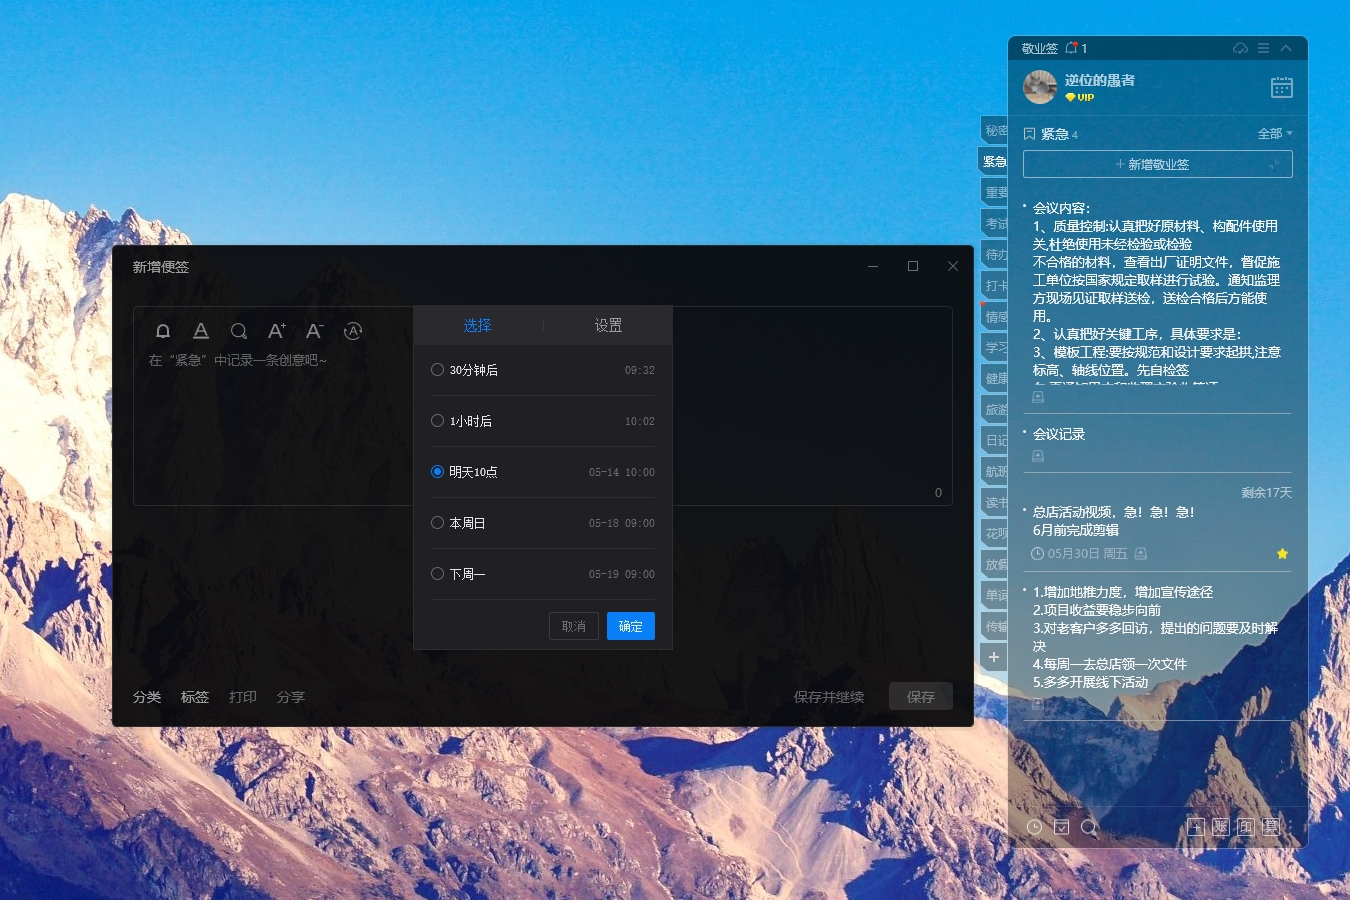
Task: Click the search icon at panel bottom
Action: click(x=1089, y=827)
